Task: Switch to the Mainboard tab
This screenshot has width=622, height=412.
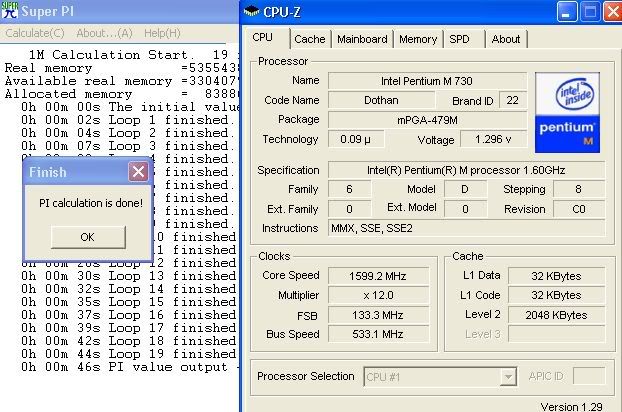Action: tap(362, 39)
